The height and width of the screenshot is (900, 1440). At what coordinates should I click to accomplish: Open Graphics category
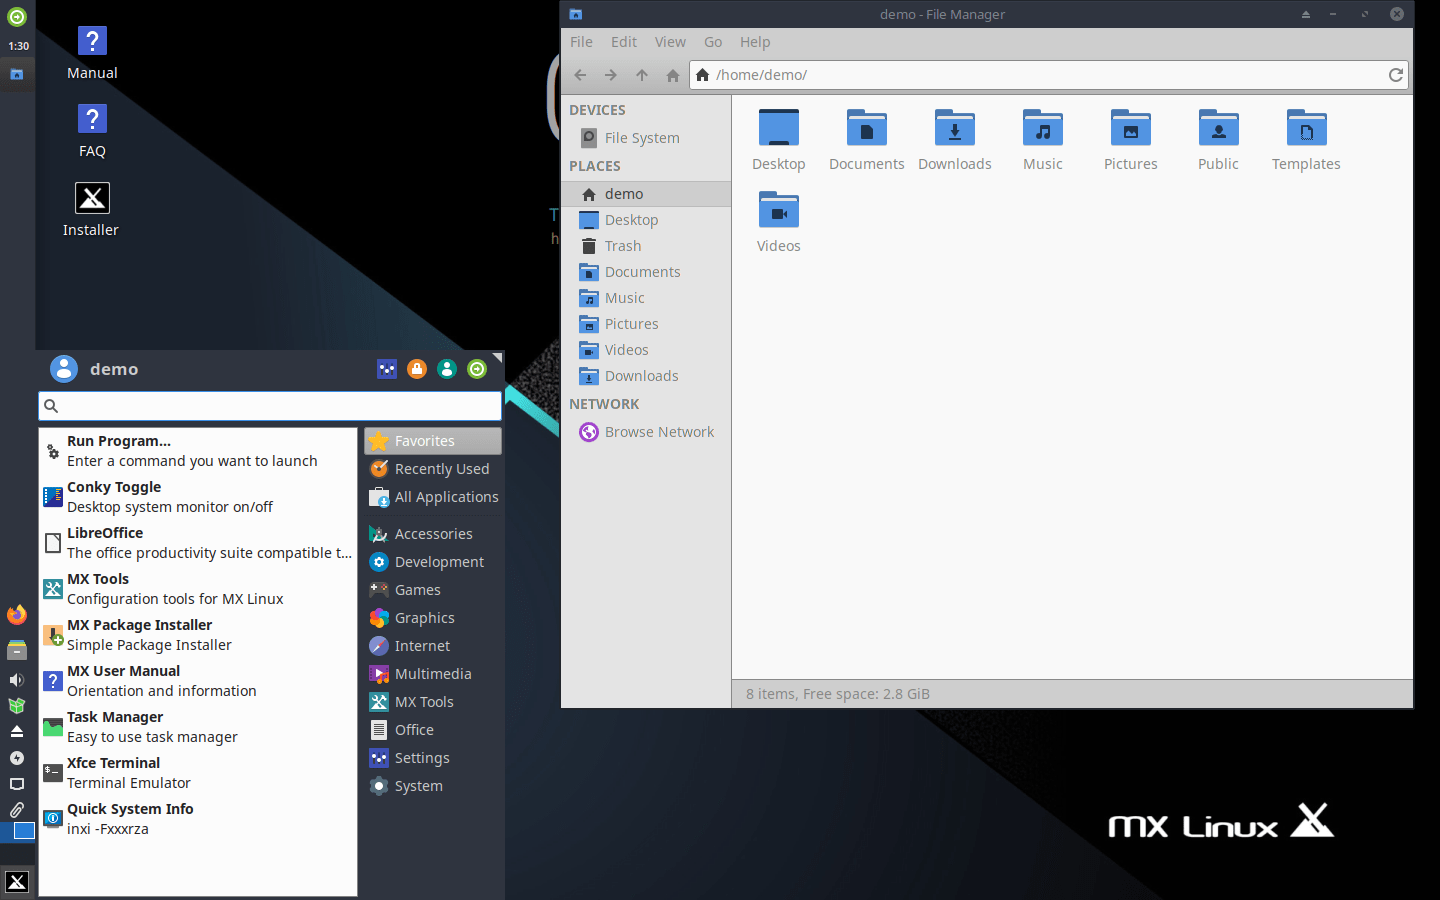coord(433,618)
